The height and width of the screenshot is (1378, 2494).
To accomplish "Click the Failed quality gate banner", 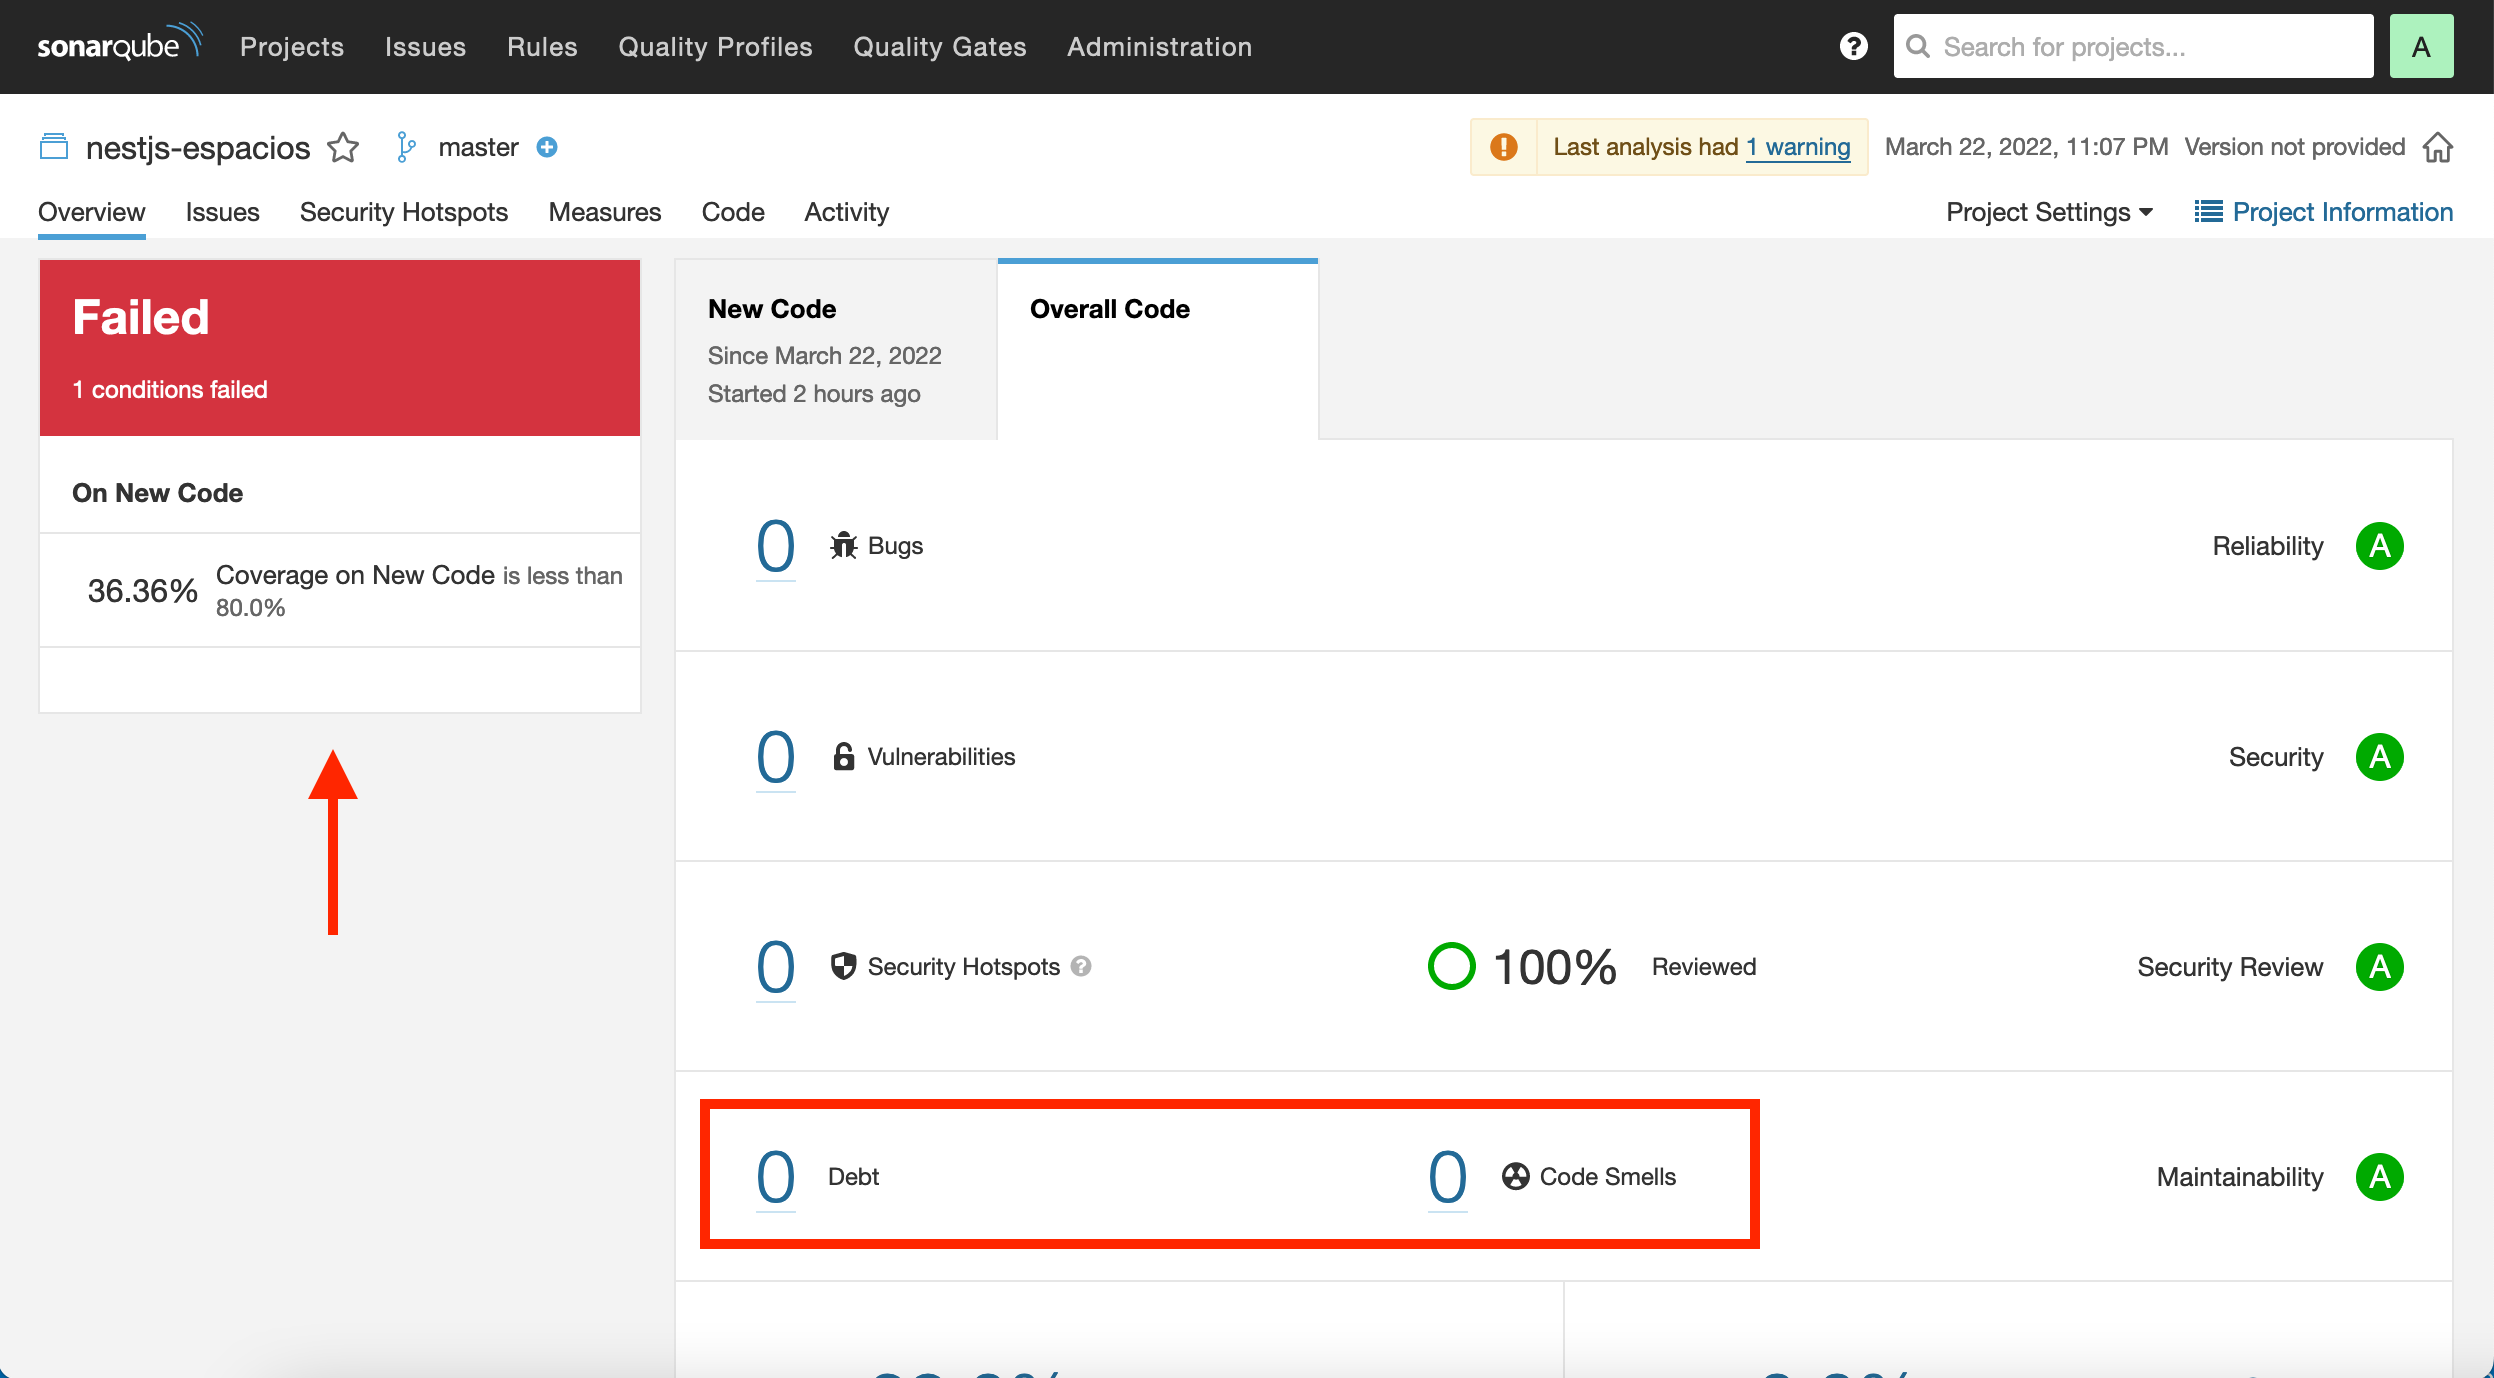I will (x=340, y=348).
